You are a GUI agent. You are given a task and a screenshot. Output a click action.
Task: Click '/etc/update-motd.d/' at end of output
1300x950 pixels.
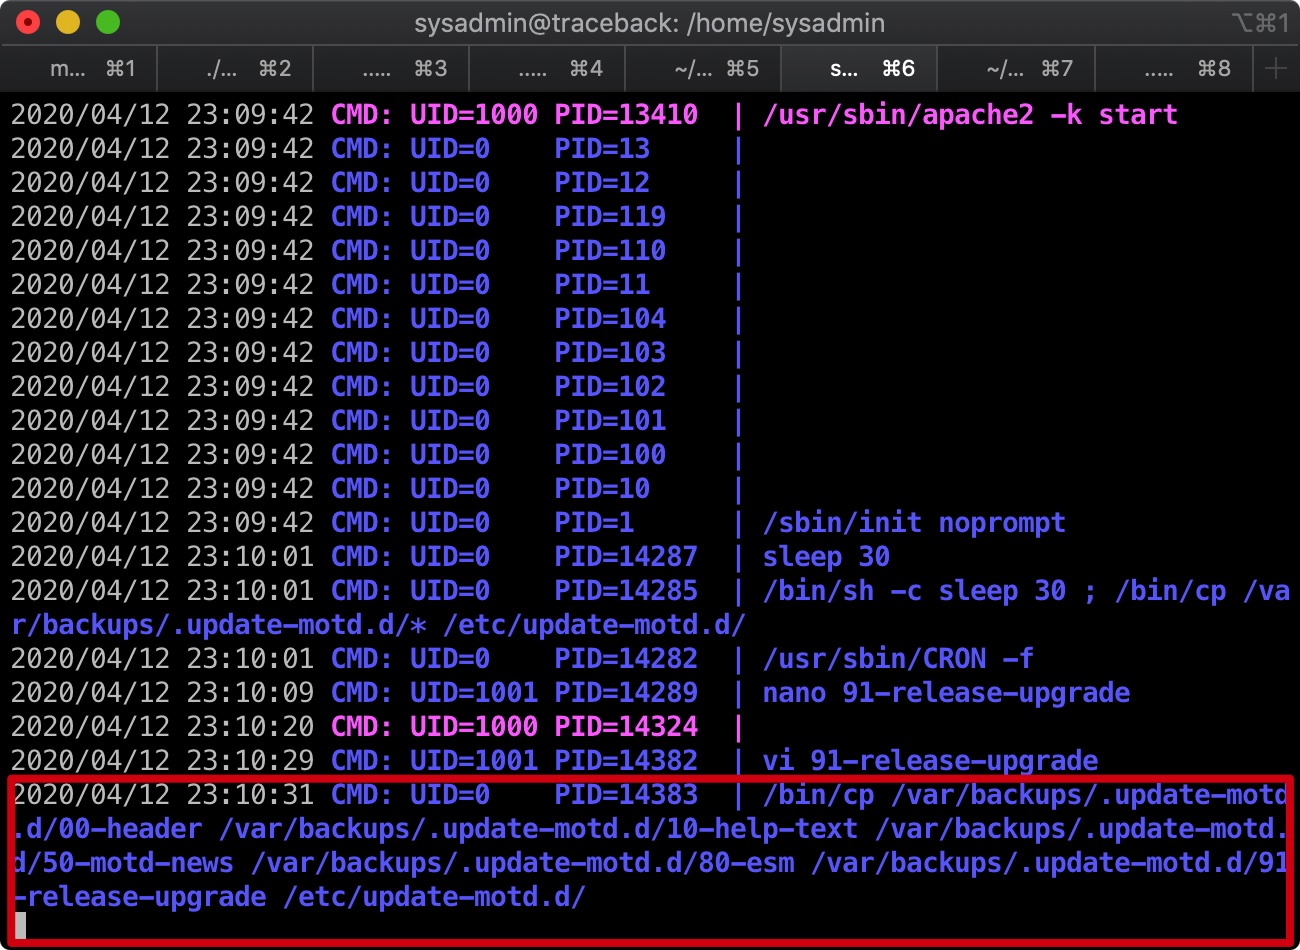tap(434, 897)
